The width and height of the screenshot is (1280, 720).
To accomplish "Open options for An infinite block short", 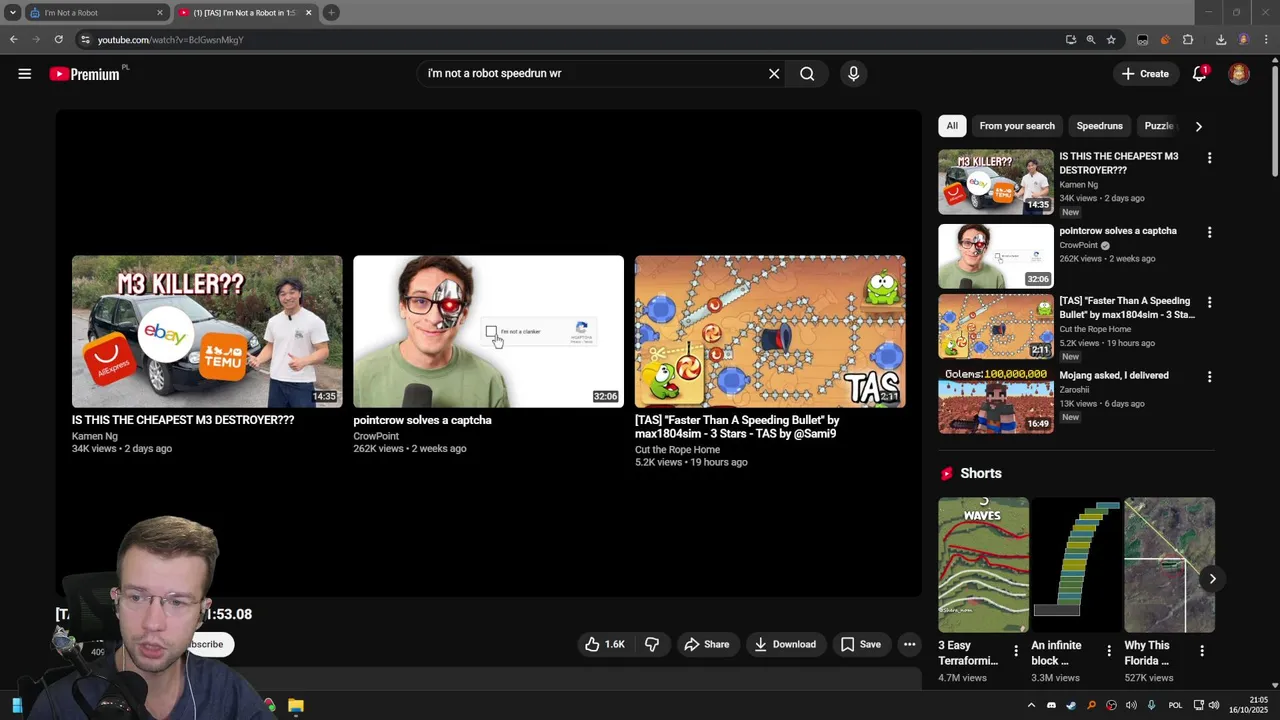I will pos(1109,651).
